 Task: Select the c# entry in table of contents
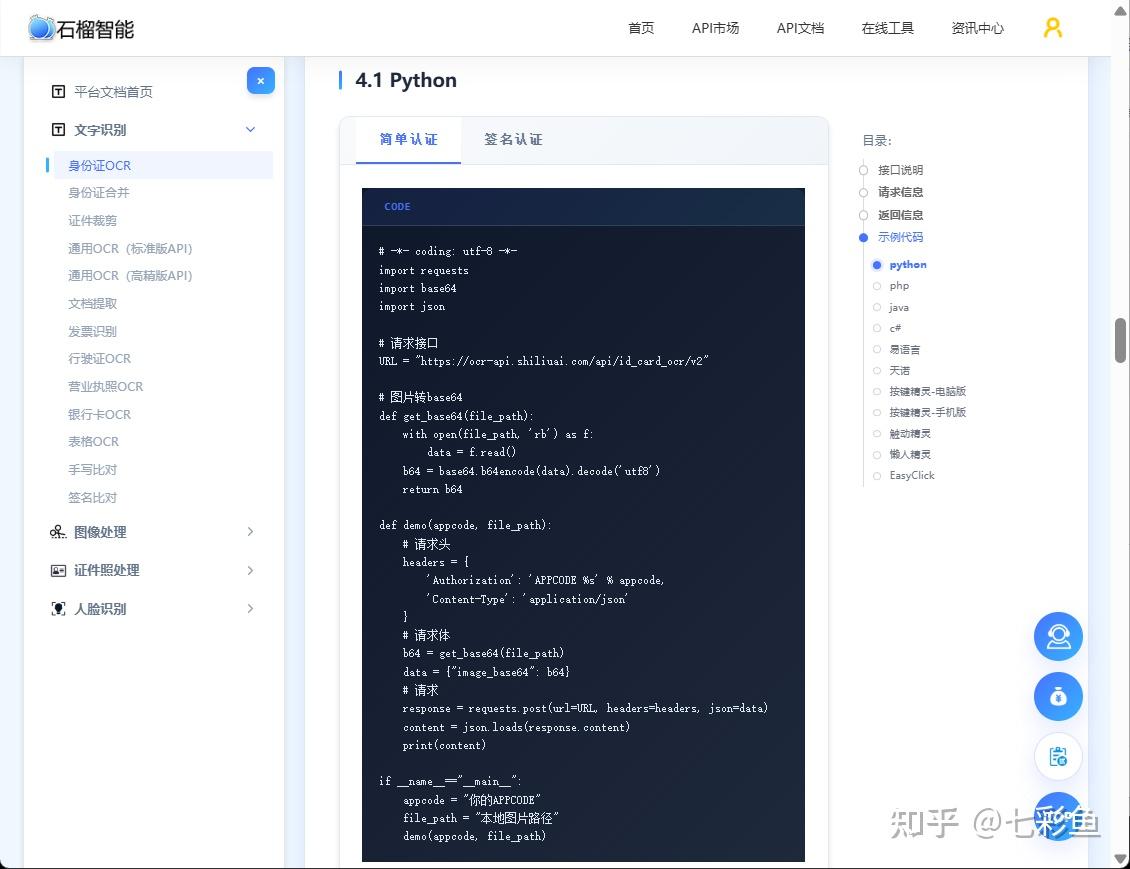click(895, 328)
